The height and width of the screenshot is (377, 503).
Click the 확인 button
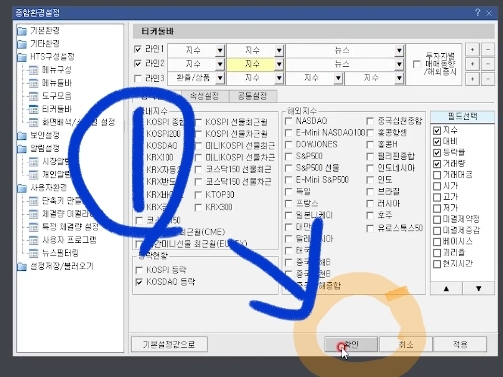click(351, 344)
